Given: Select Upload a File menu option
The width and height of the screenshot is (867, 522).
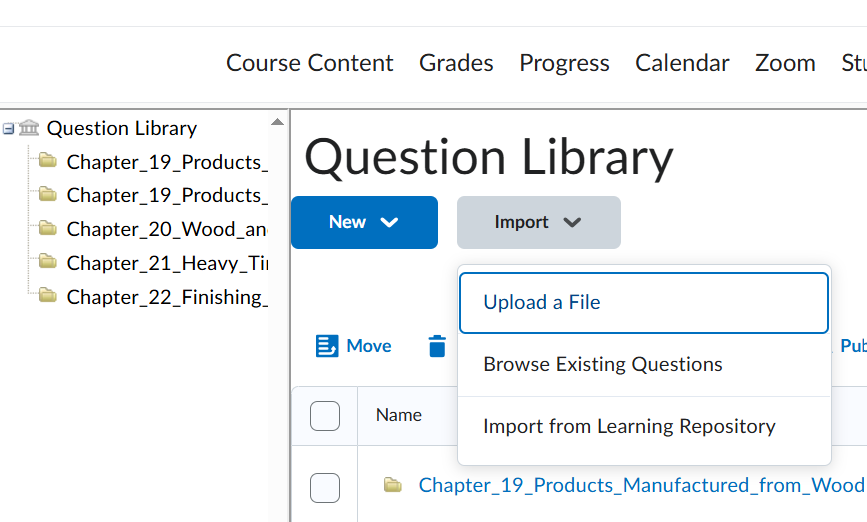Looking at the screenshot, I should tap(643, 302).
